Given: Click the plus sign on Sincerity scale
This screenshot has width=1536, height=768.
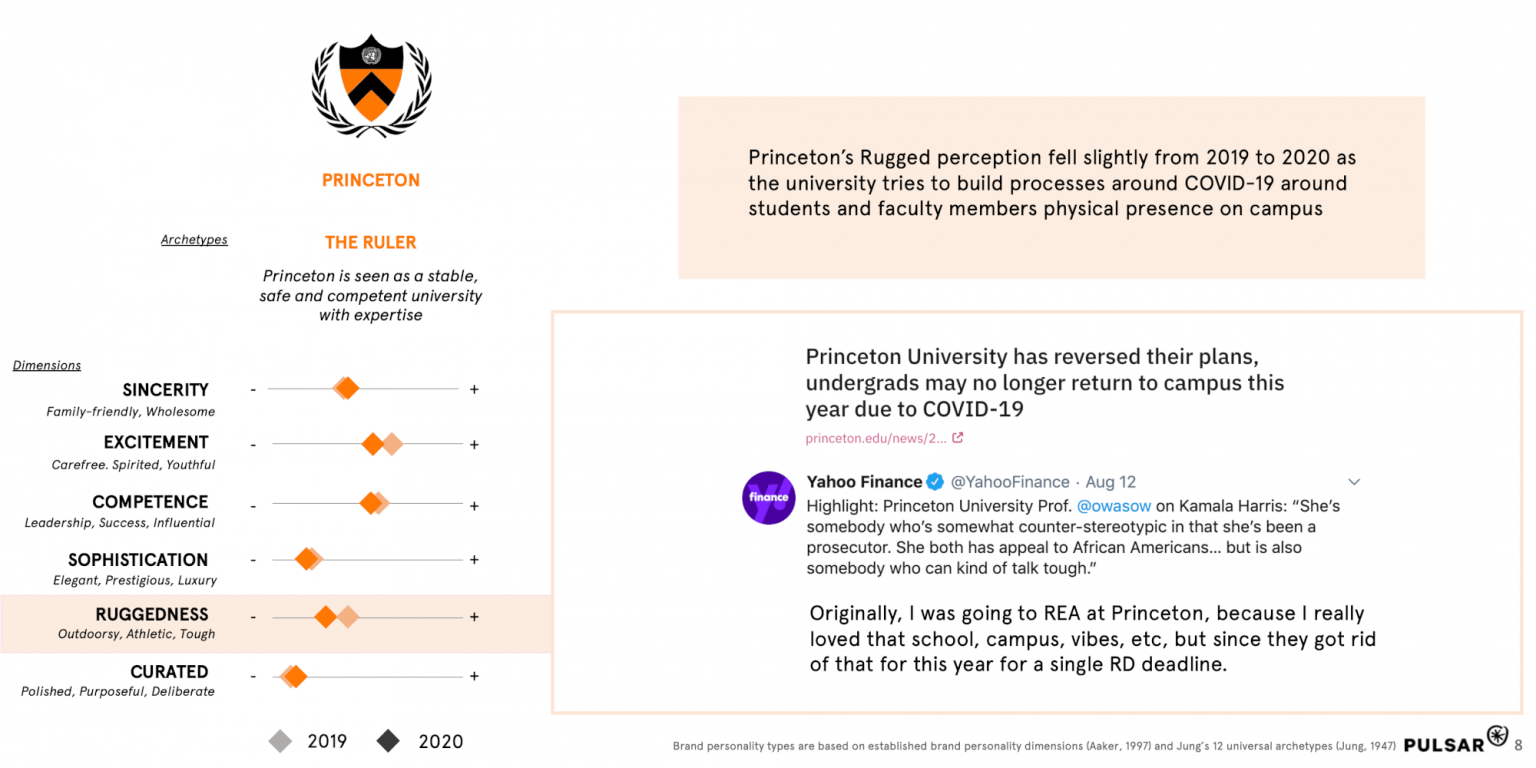Looking at the screenshot, I should tap(474, 389).
